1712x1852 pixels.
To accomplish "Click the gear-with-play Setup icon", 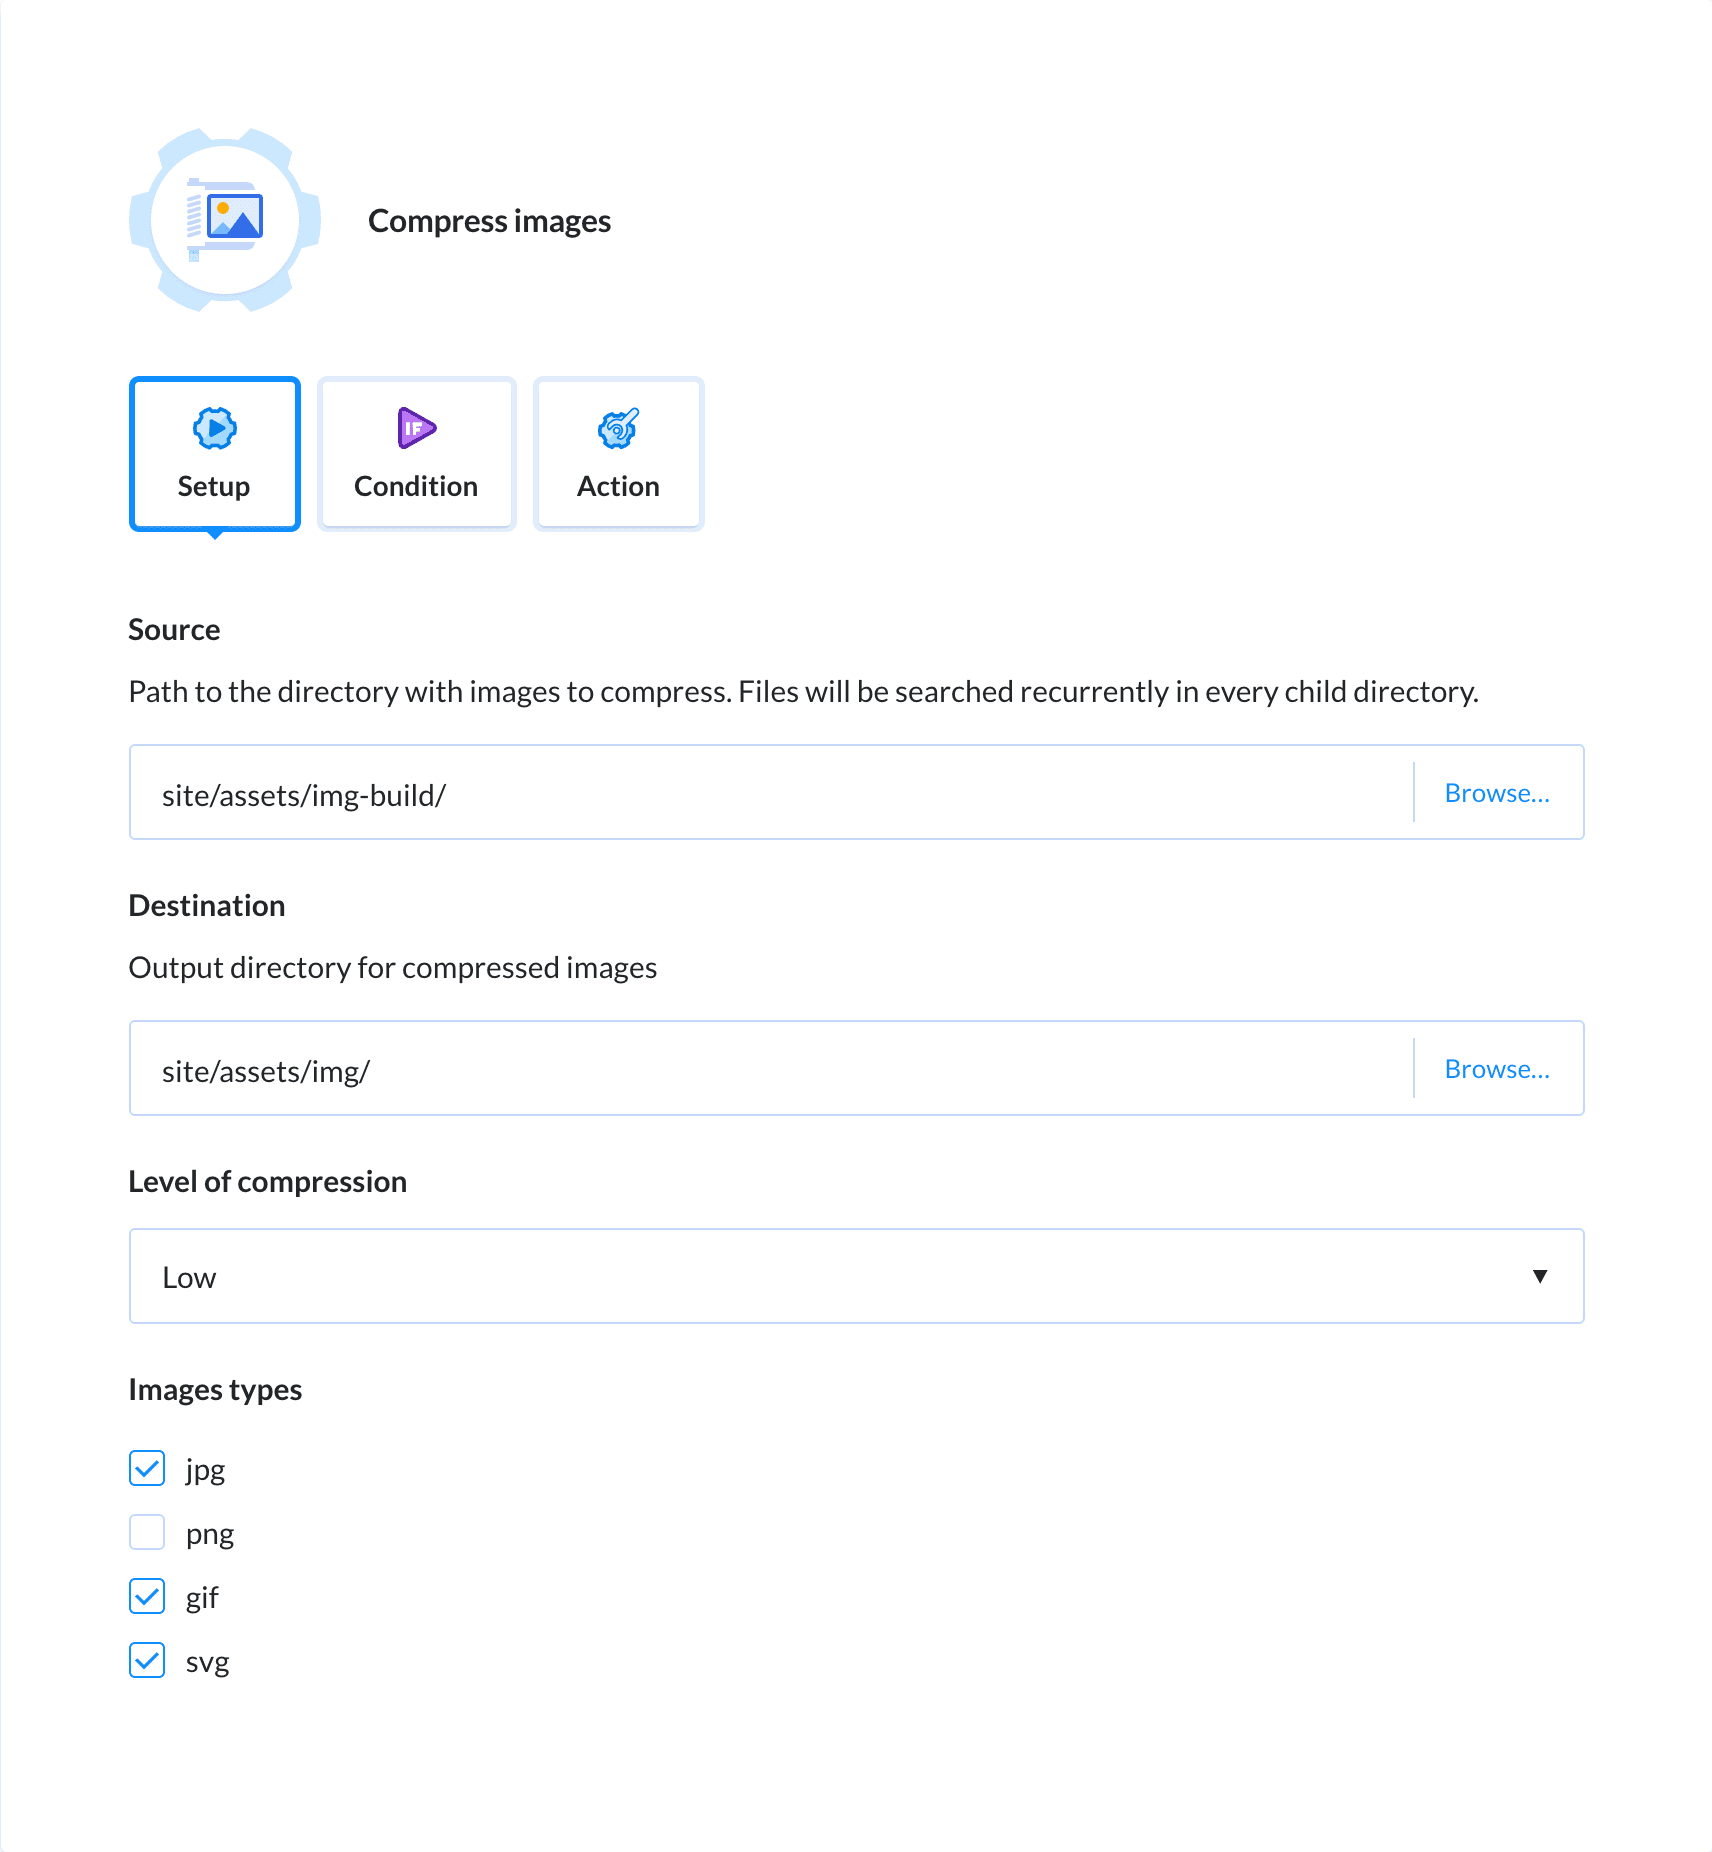I will coord(214,428).
